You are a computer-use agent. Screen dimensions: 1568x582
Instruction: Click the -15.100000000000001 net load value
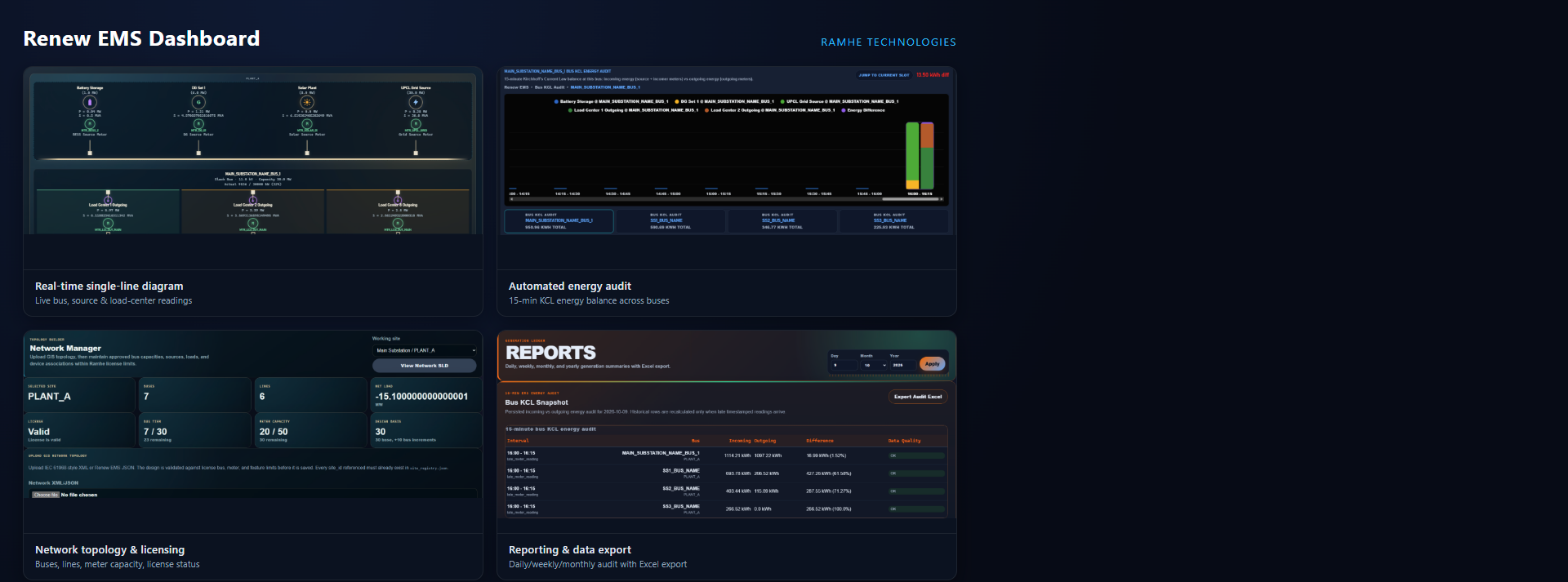pyautogui.click(x=420, y=396)
